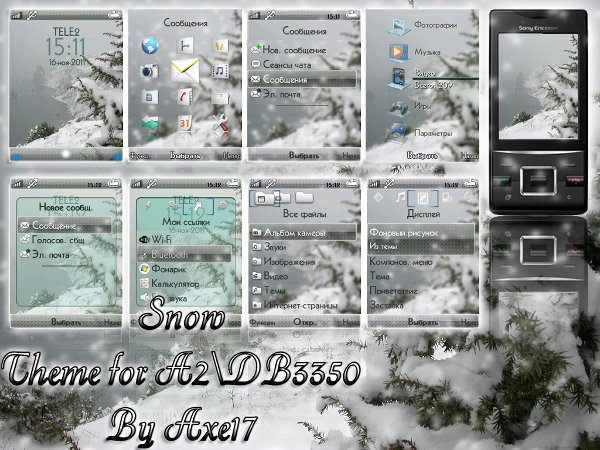Select the Wi-Fi icon in Мои ссылки
Viewport: 600px width, 450px height.
pyautogui.click(x=144, y=240)
